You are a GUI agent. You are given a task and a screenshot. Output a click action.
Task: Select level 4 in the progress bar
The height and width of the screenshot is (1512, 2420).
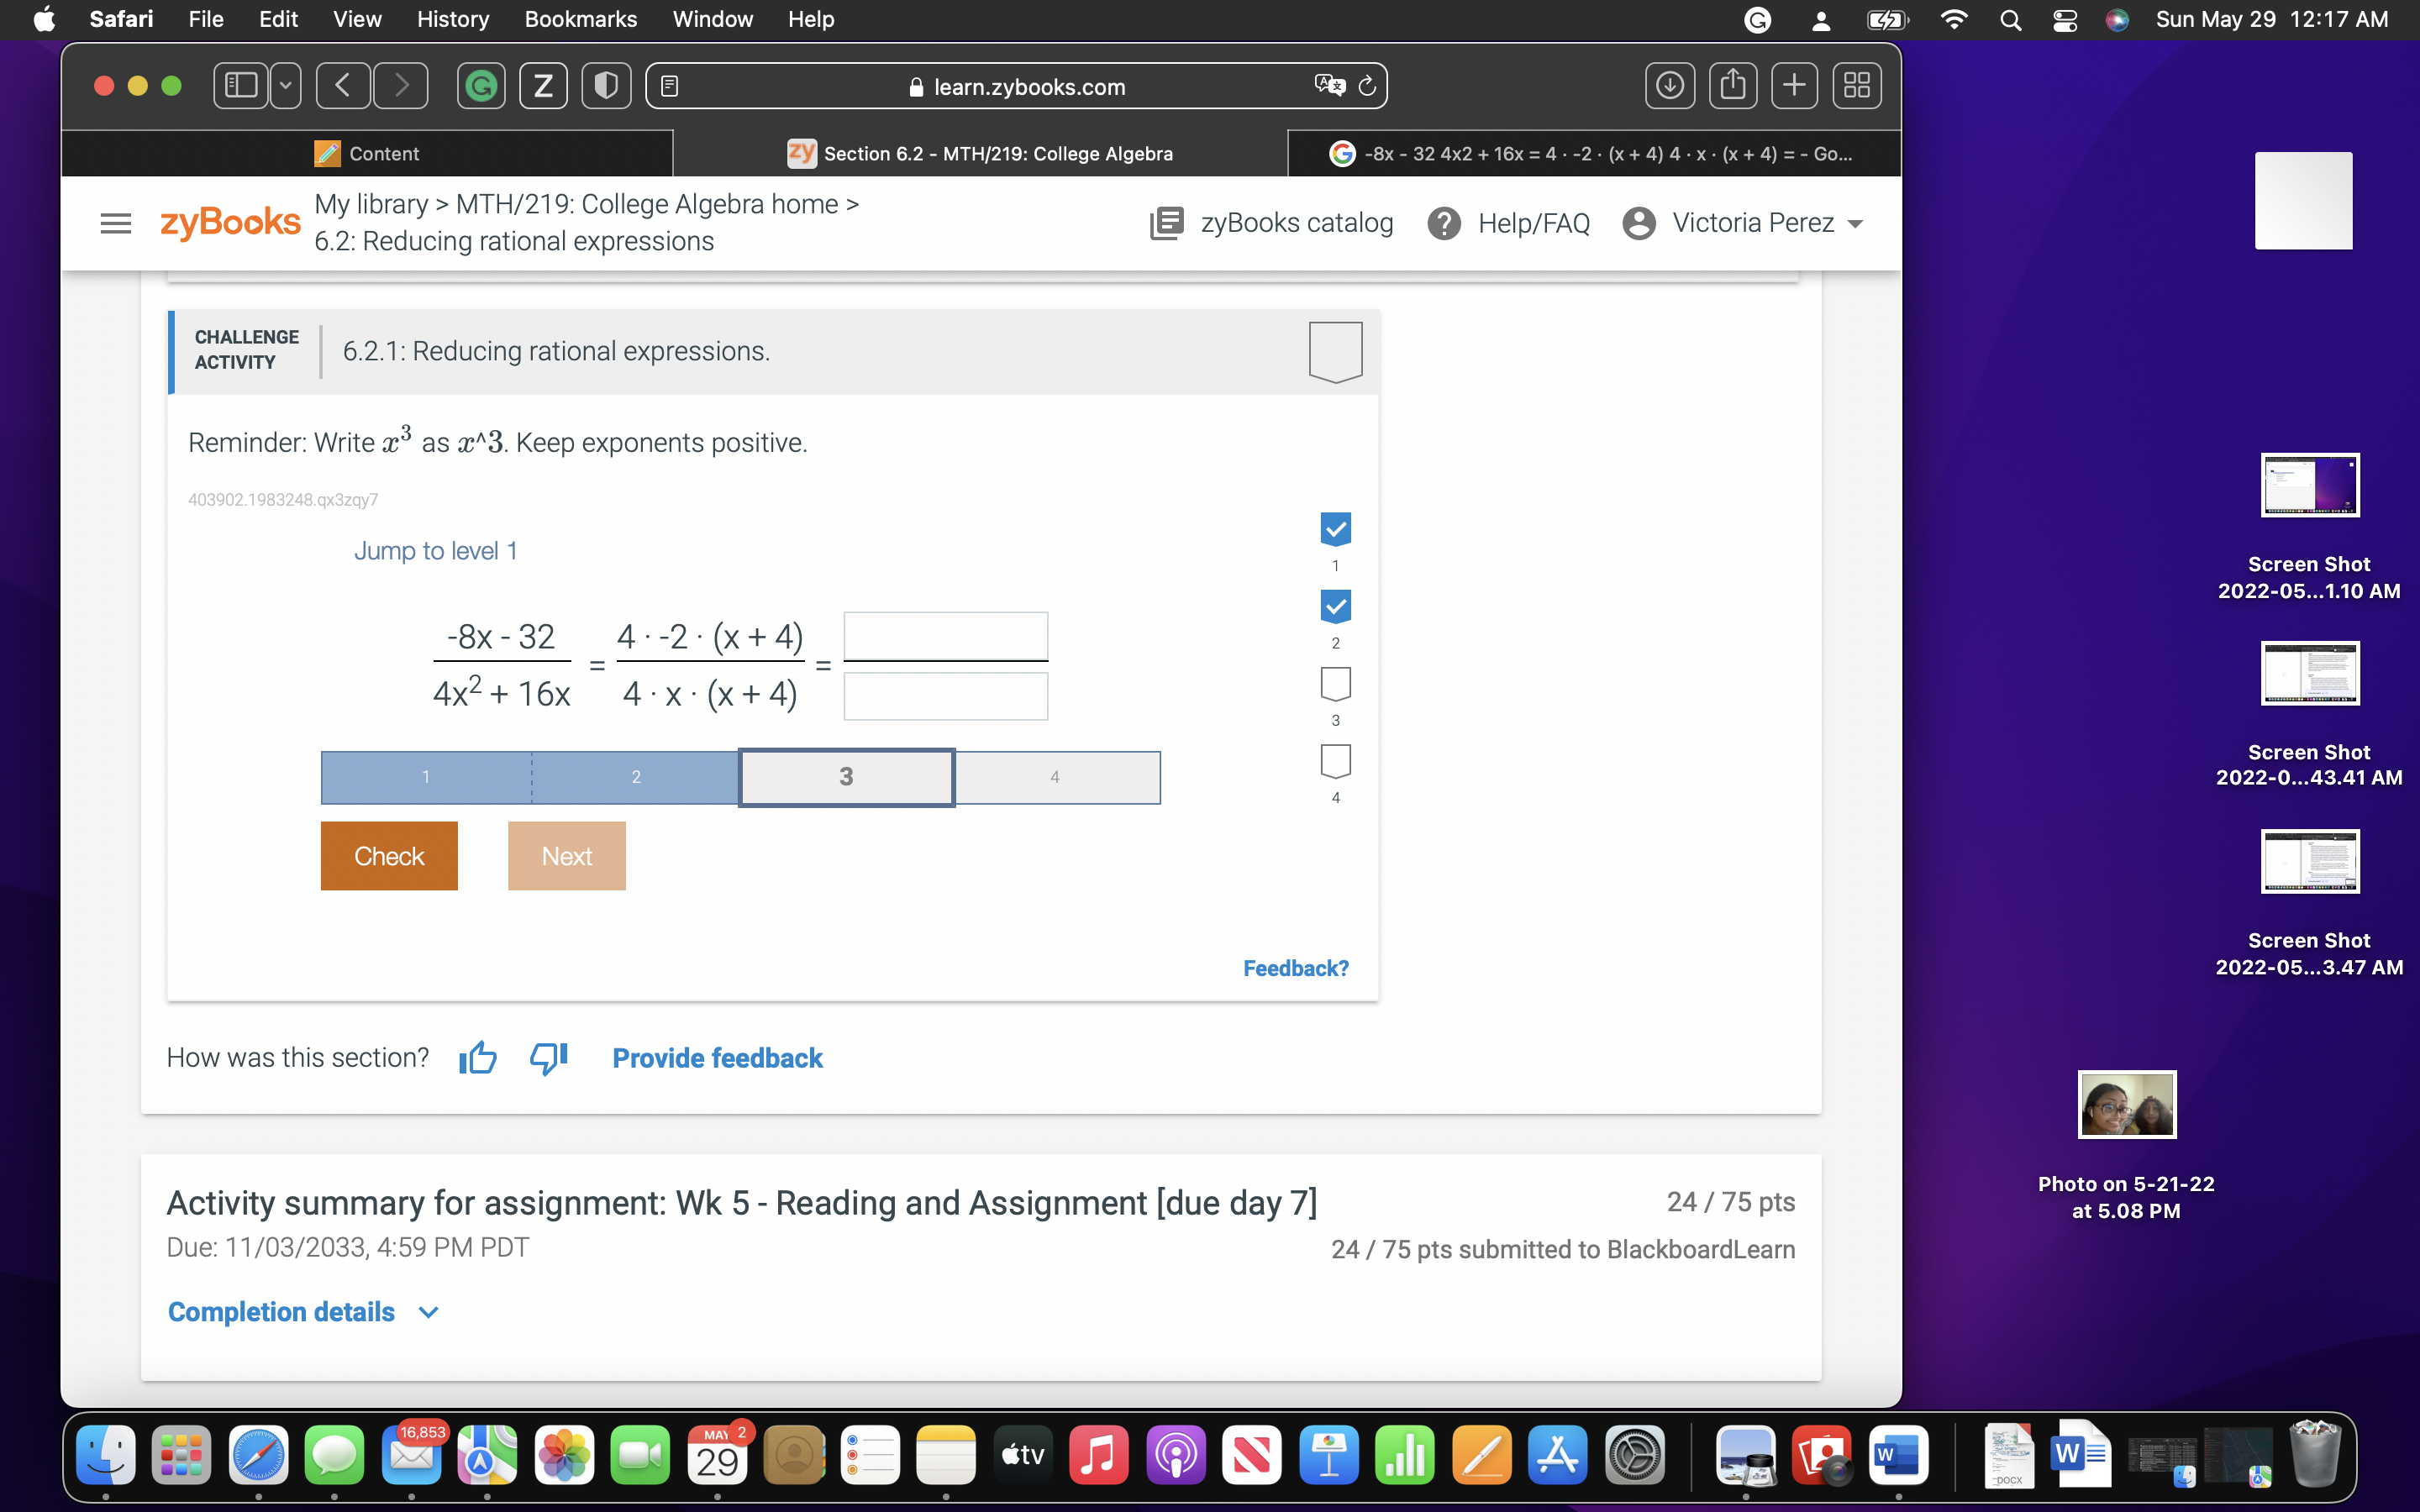click(1055, 777)
